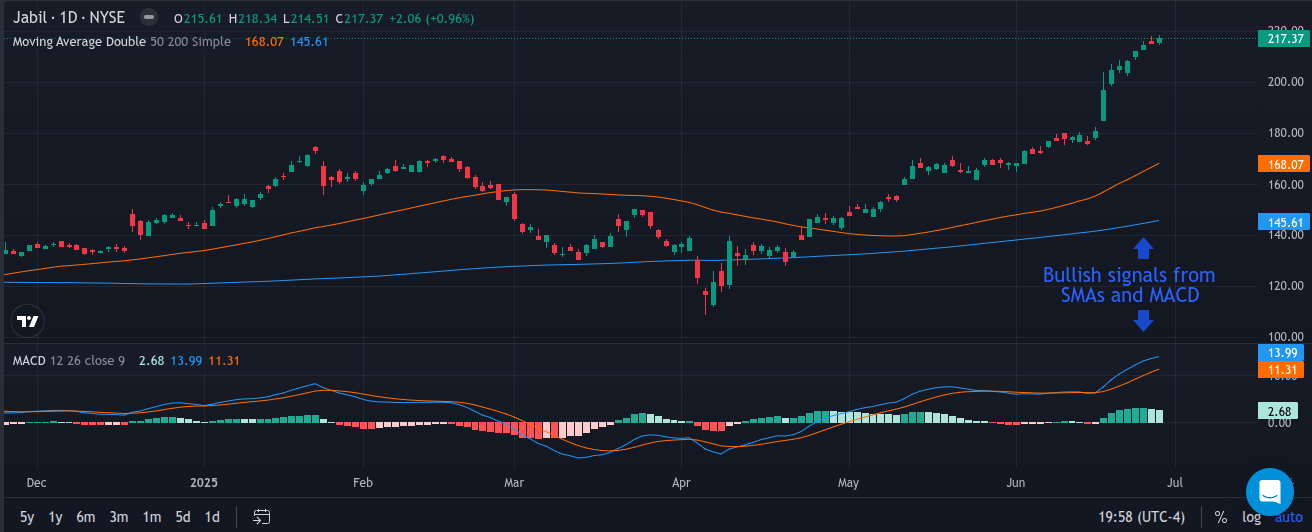Click the Dec label on the time axis

(x=36, y=483)
